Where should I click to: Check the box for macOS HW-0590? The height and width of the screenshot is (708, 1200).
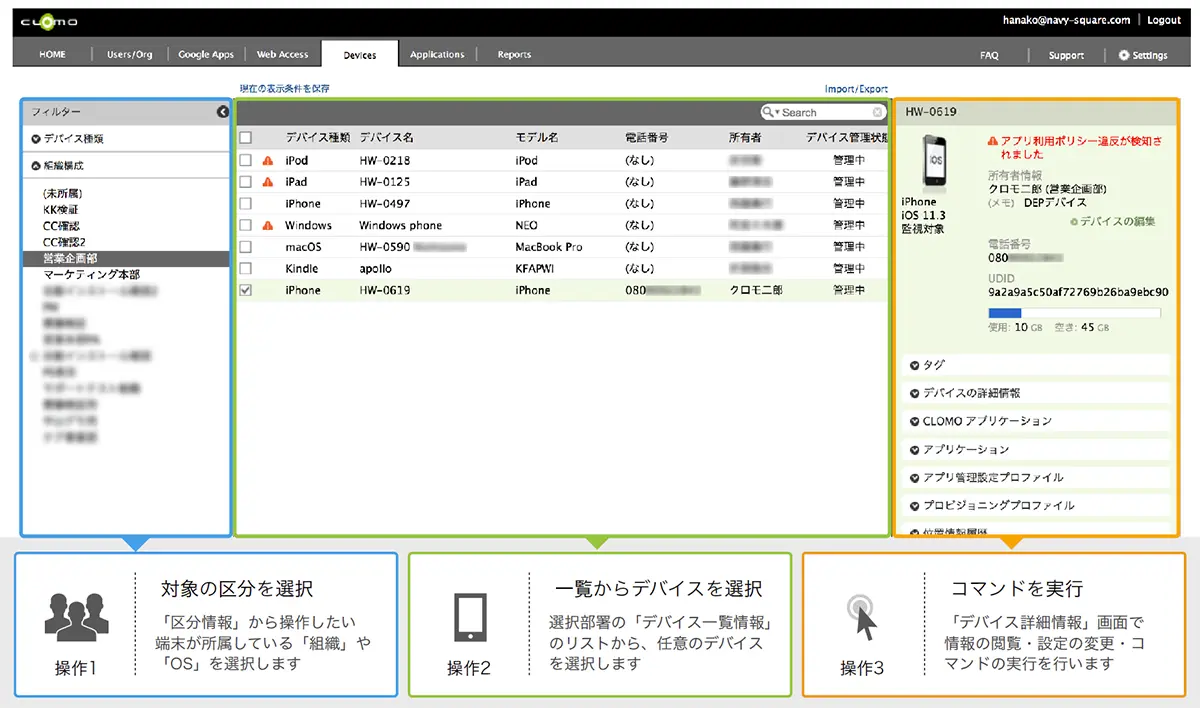(x=246, y=247)
